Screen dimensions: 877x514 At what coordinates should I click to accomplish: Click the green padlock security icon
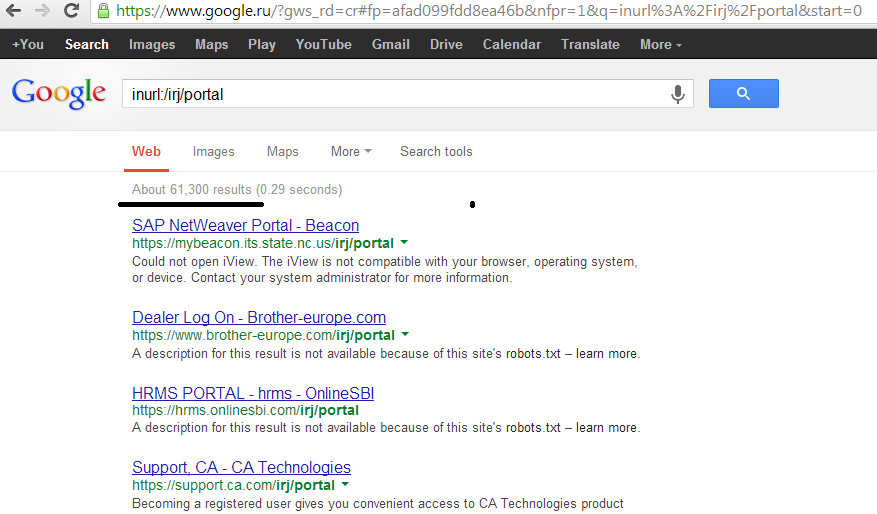(x=103, y=11)
